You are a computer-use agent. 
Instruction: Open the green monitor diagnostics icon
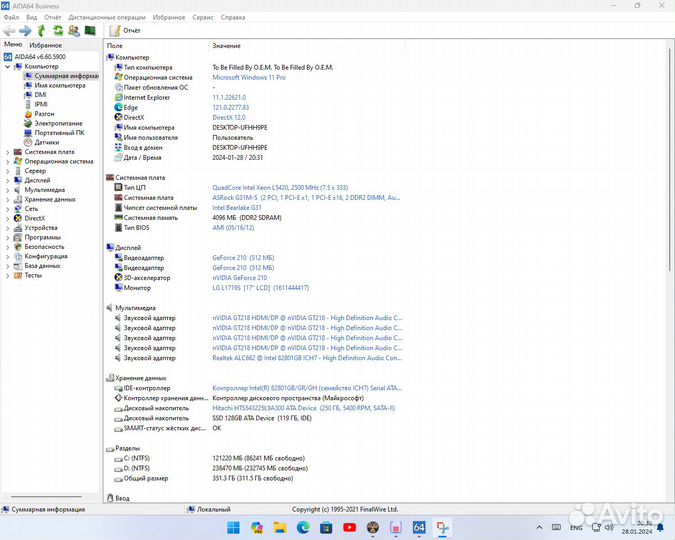pos(90,31)
